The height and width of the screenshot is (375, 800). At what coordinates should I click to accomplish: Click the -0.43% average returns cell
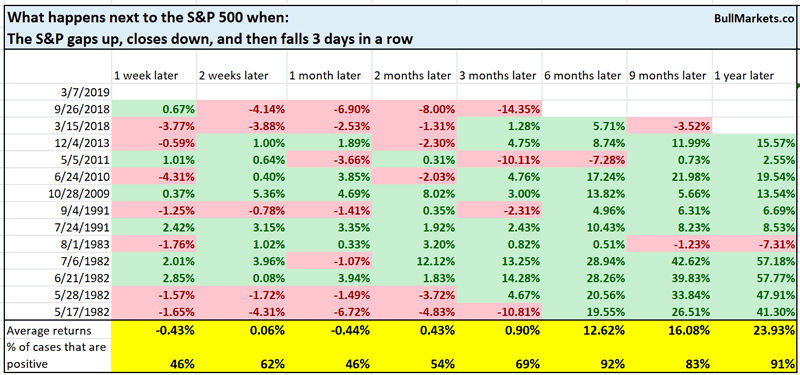point(154,330)
